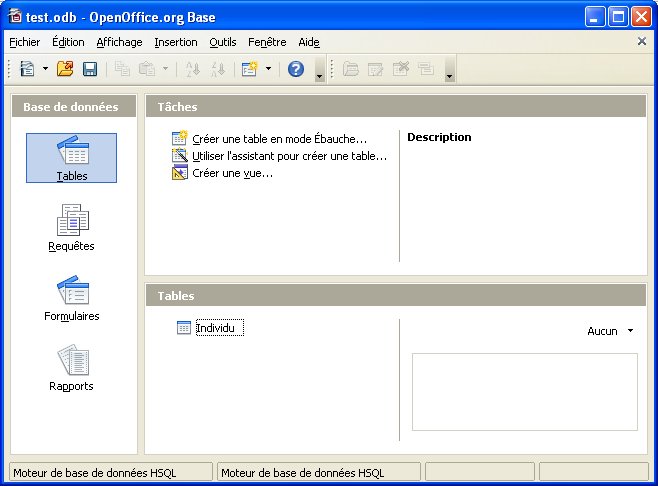Click the Sort ascending icon

coord(193,69)
